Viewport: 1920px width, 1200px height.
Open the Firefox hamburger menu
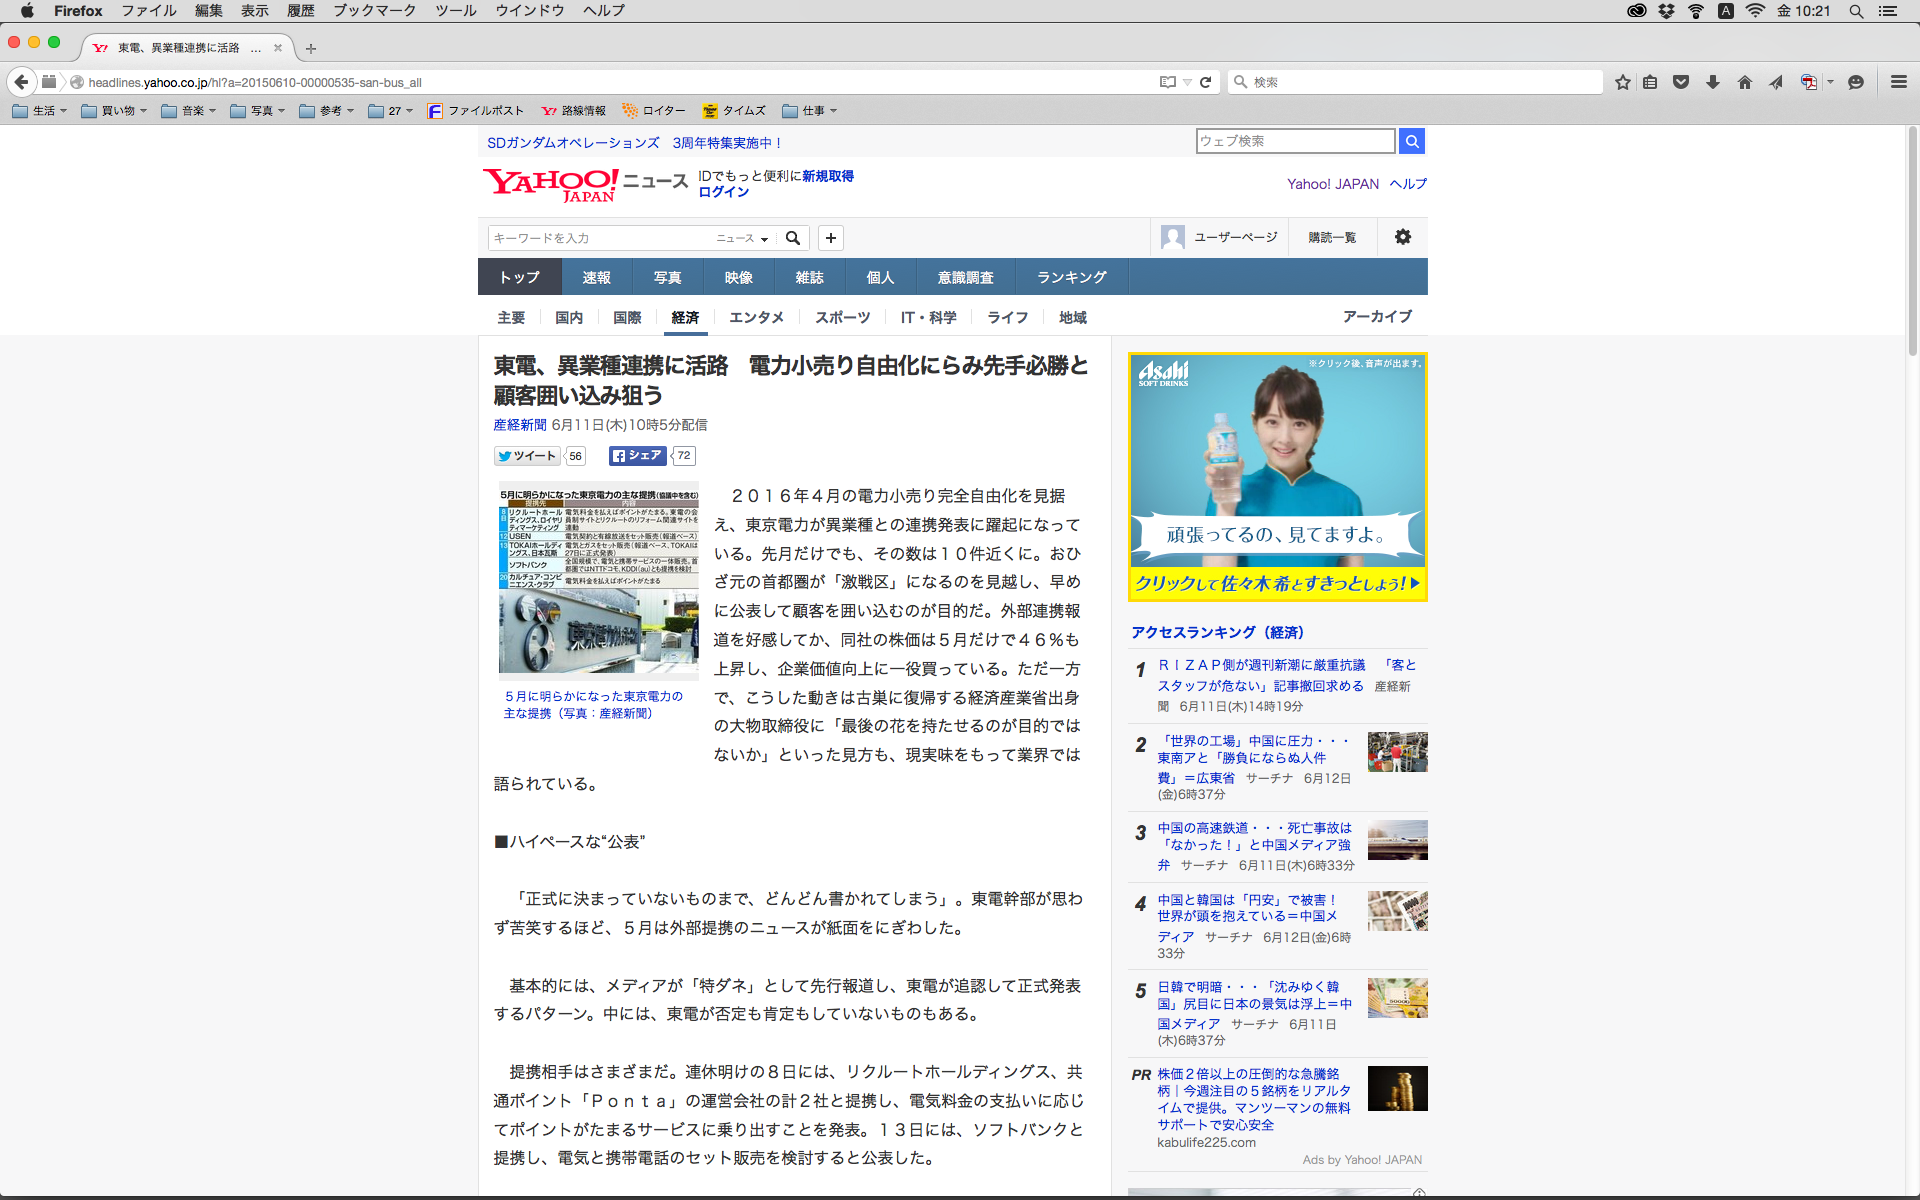[x=1898, y=82]
